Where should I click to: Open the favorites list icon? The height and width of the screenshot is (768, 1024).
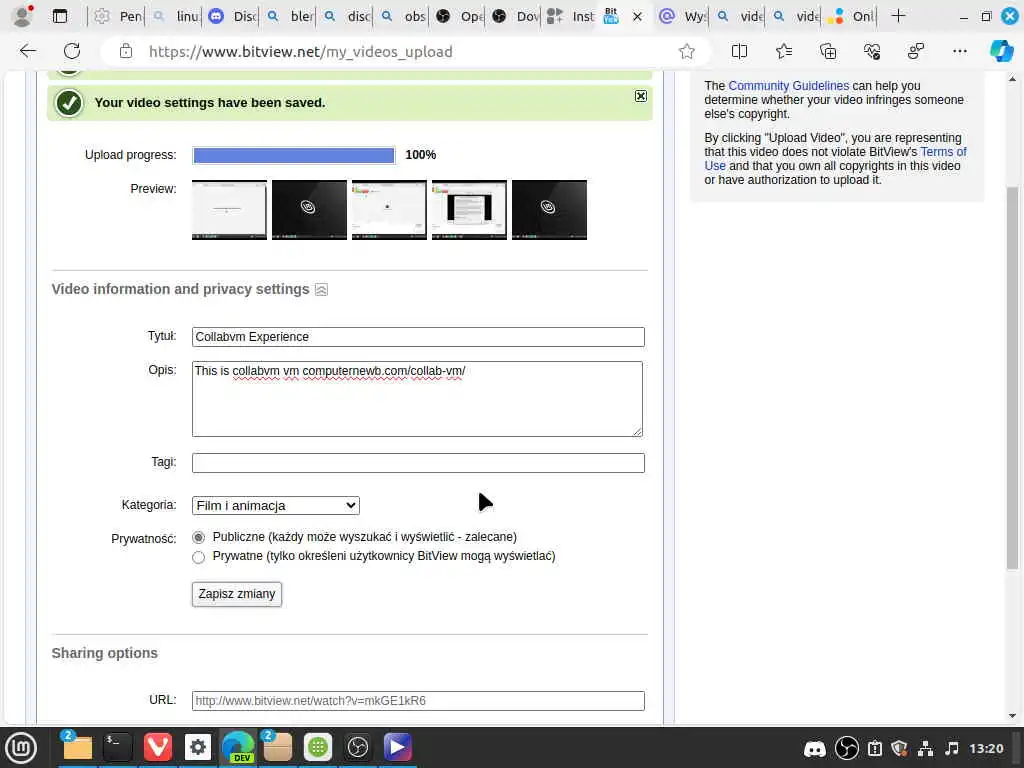pos(784,51)
